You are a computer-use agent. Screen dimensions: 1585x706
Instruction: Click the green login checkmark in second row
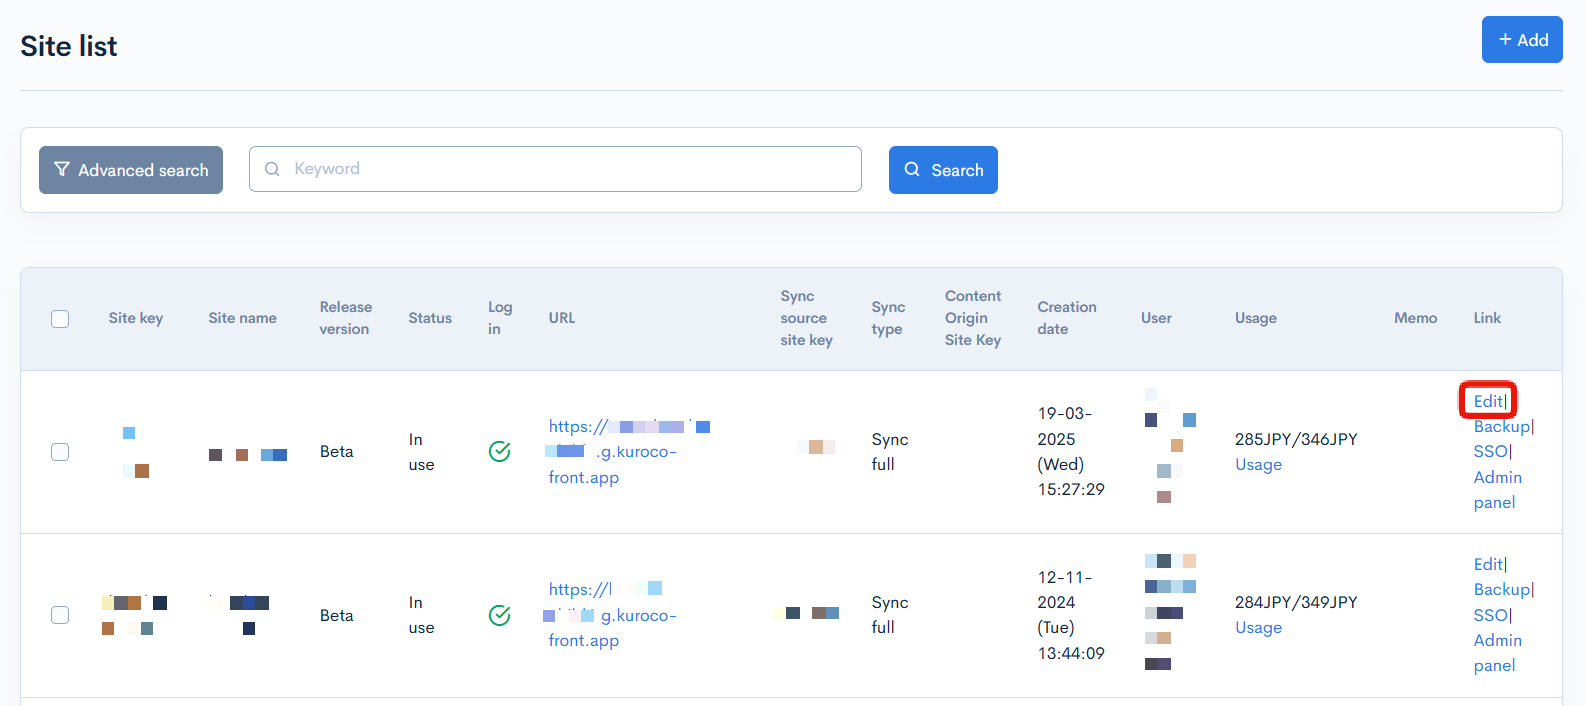pyautogui.click(x=499, y=615)
